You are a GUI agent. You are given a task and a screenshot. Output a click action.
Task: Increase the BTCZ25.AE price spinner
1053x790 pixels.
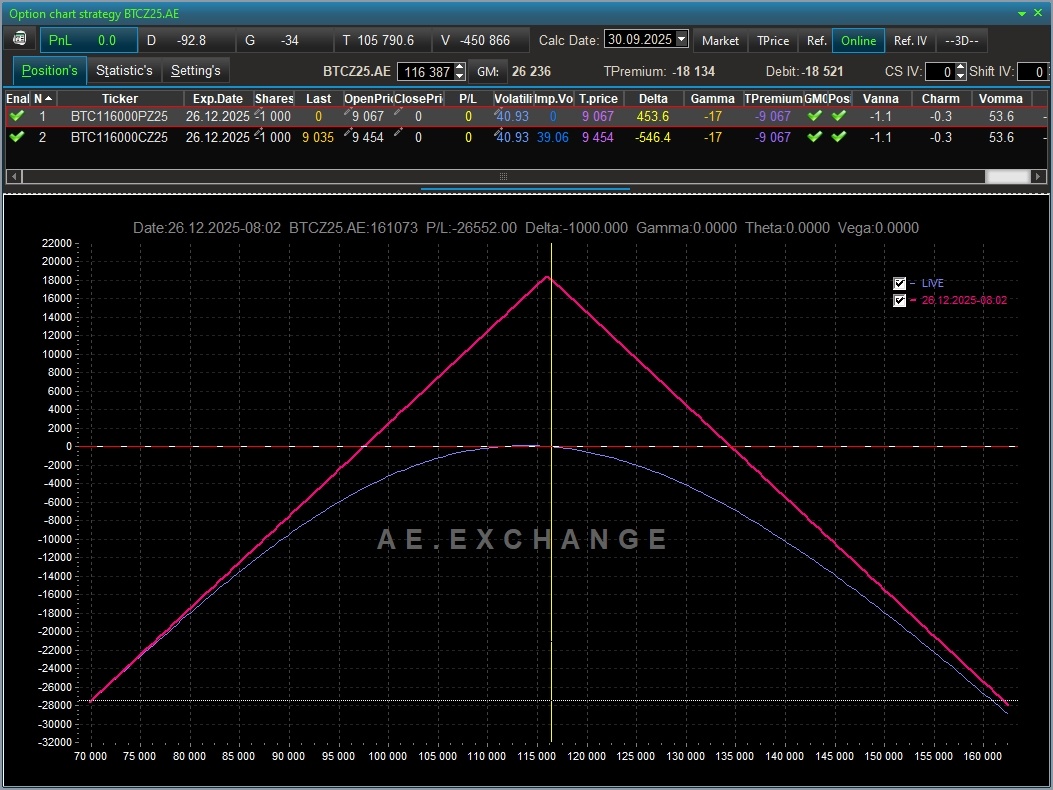[459, 67]
